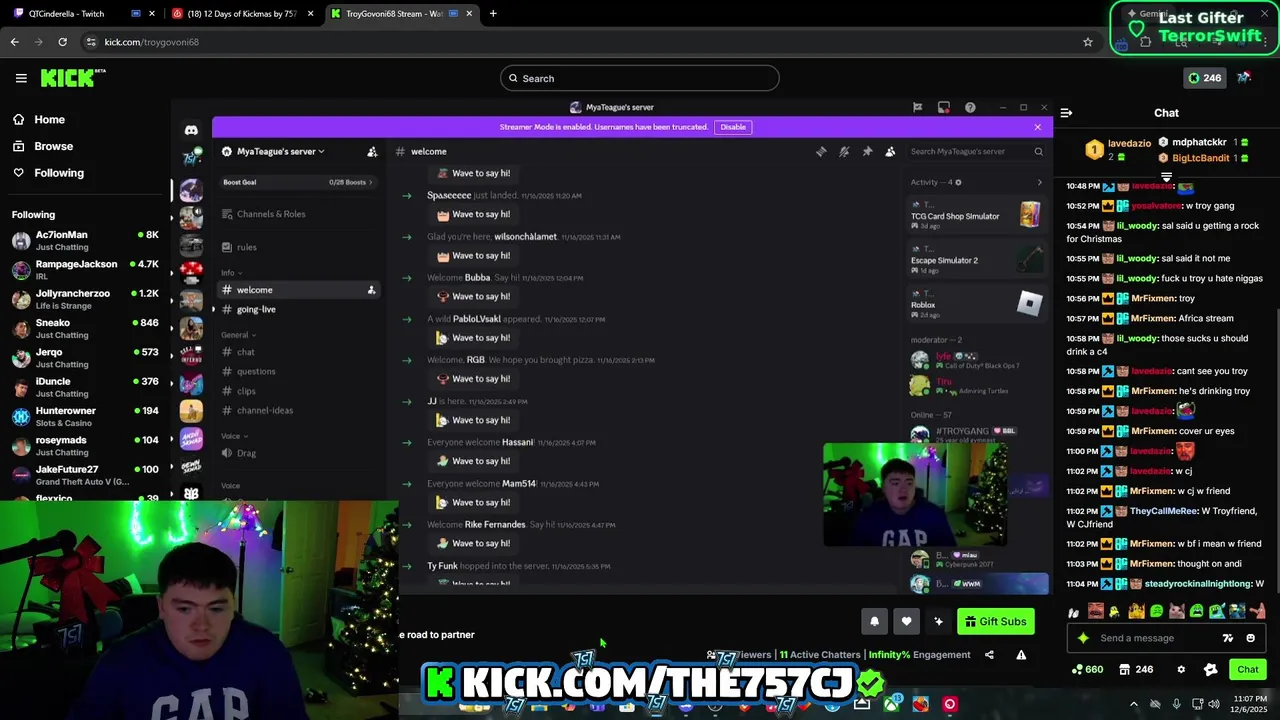This screenshot has width=1280, height=720.
Task: Select the going-live channel in streamed Discord
Action: click(x=256, y=309)
